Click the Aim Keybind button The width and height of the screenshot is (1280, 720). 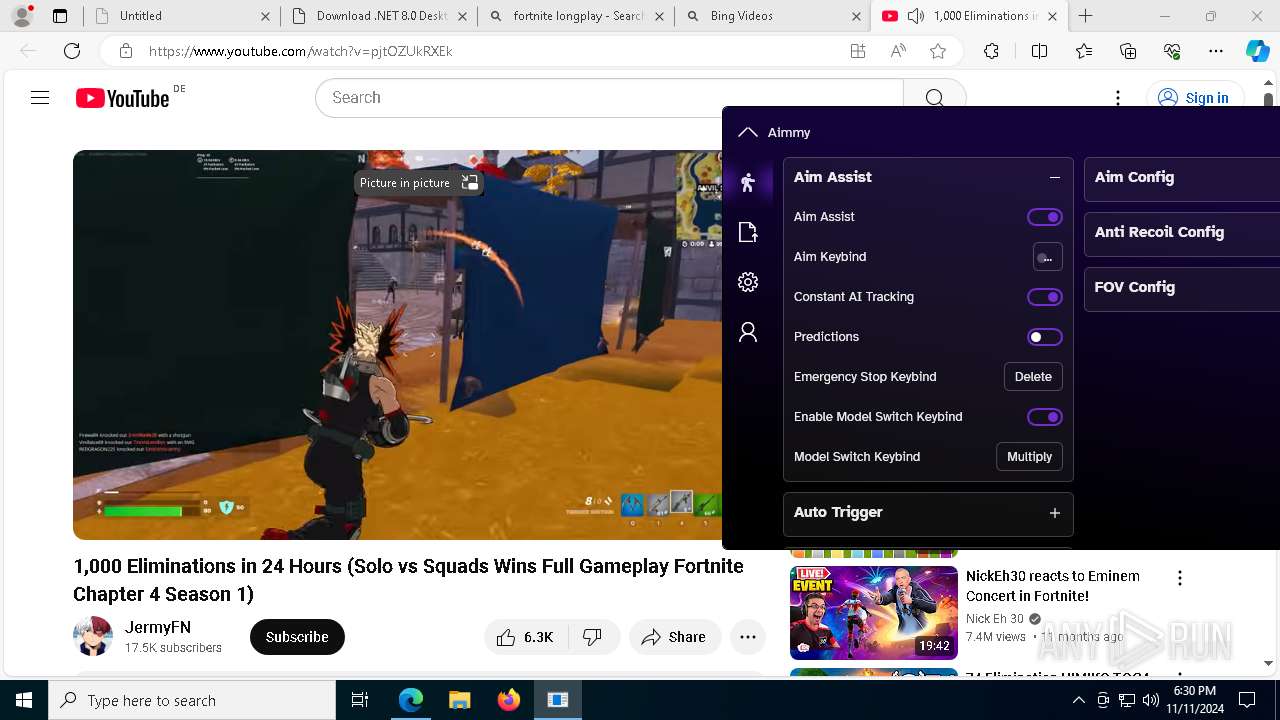[1047, 257]
